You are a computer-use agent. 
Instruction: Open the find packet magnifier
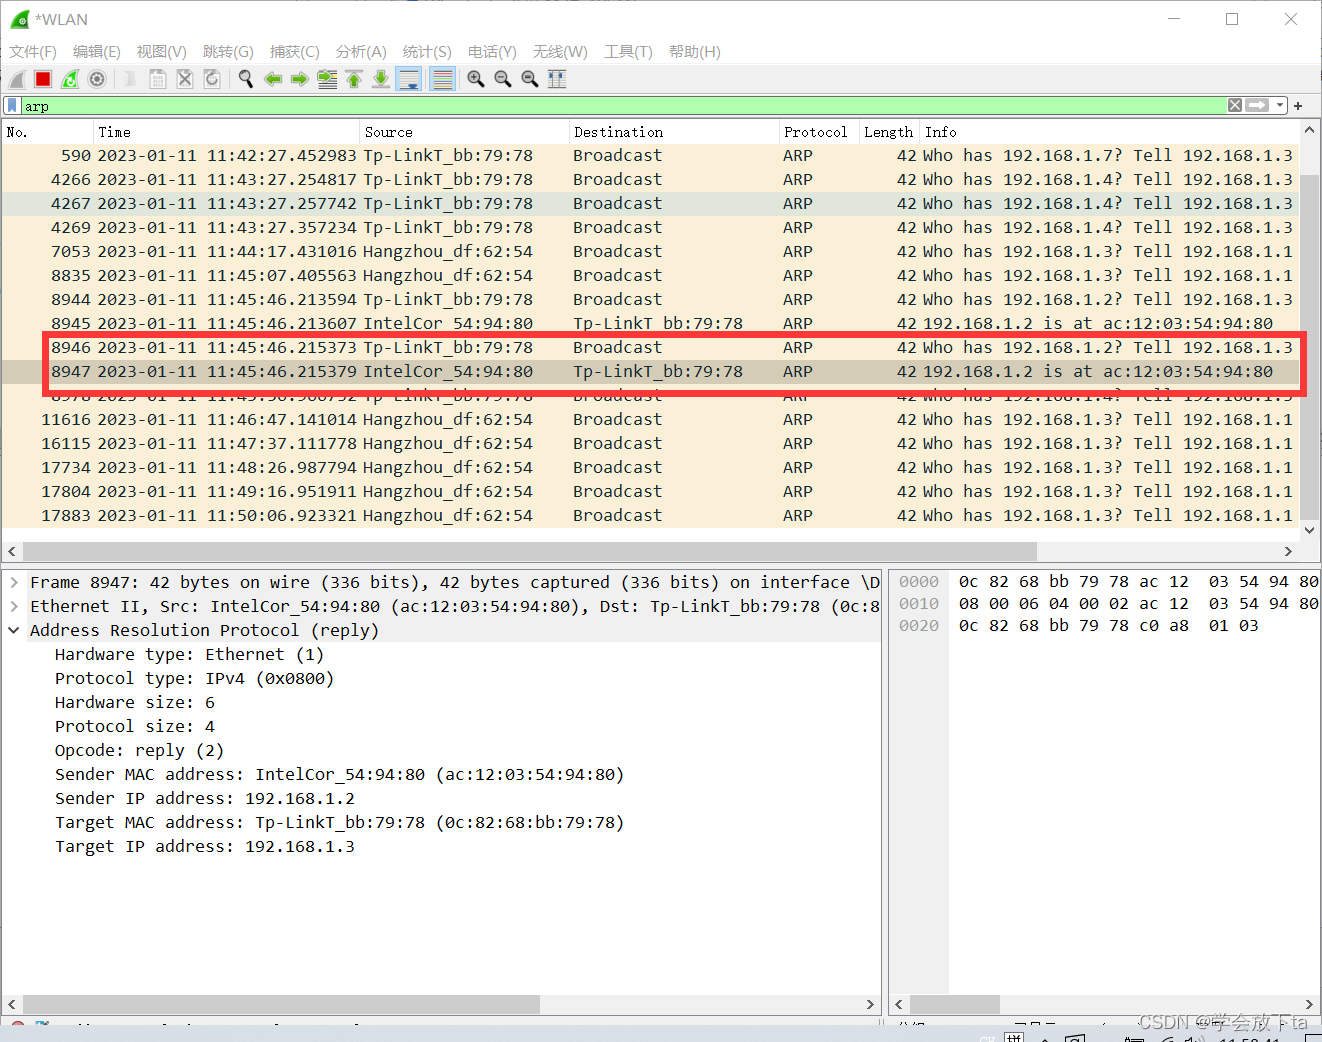click(246, 79)
